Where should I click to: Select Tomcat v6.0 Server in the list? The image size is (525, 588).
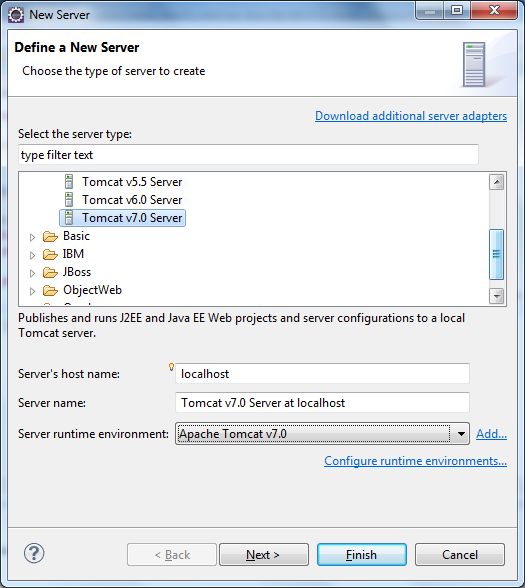(132, 200)
